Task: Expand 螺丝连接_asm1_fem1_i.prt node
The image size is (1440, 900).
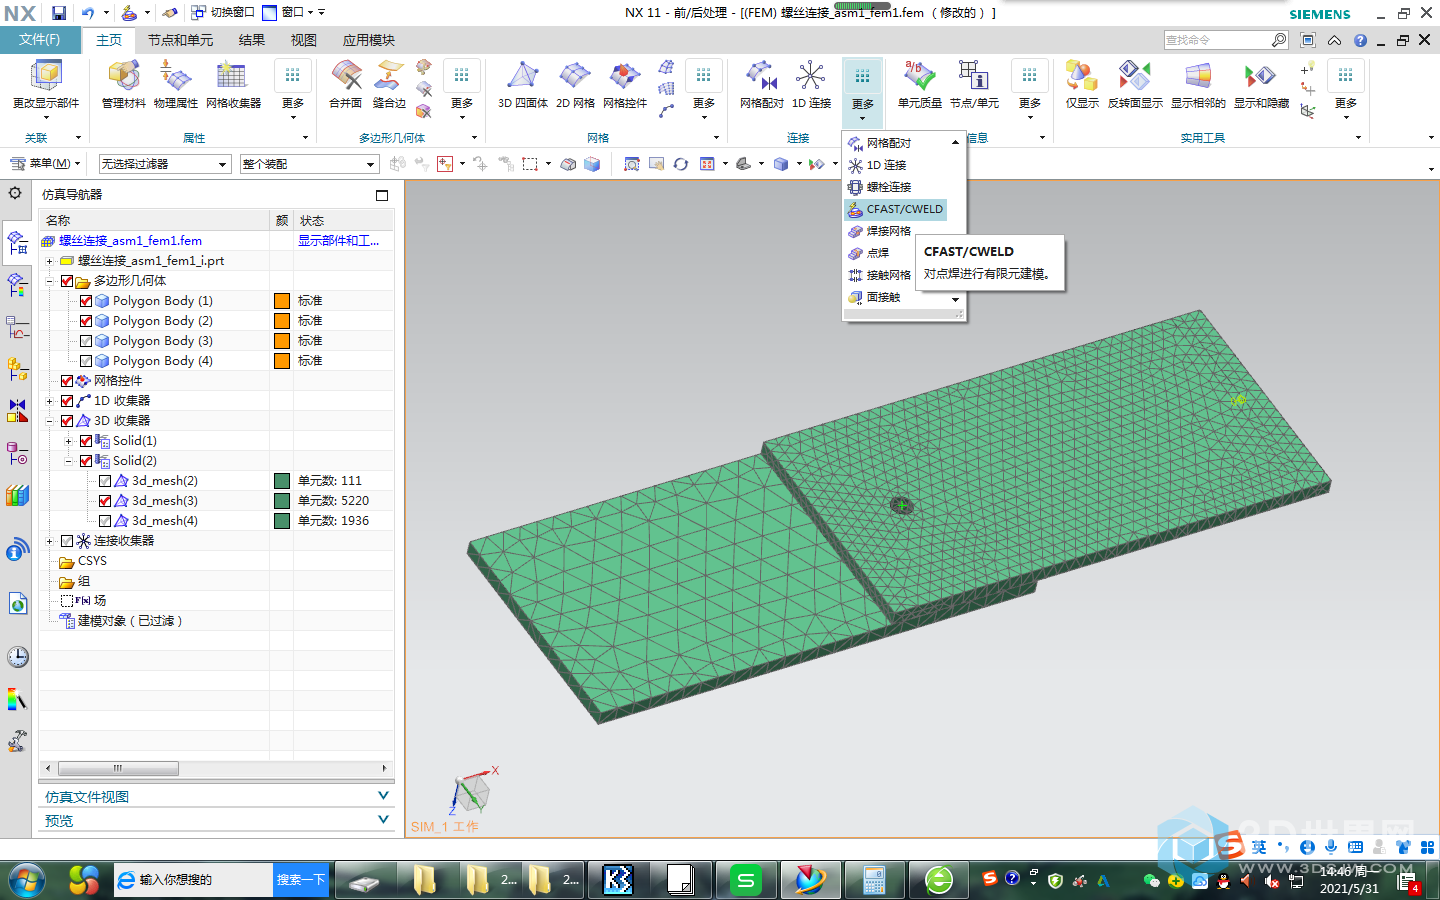Action: pos(49,261)
